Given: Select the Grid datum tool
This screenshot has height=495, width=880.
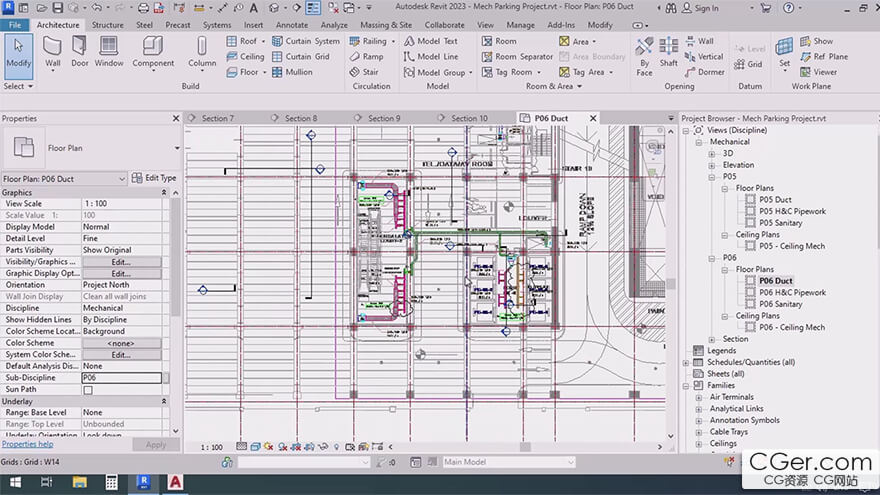Looking at the screenshot, I should pos(748,65).
